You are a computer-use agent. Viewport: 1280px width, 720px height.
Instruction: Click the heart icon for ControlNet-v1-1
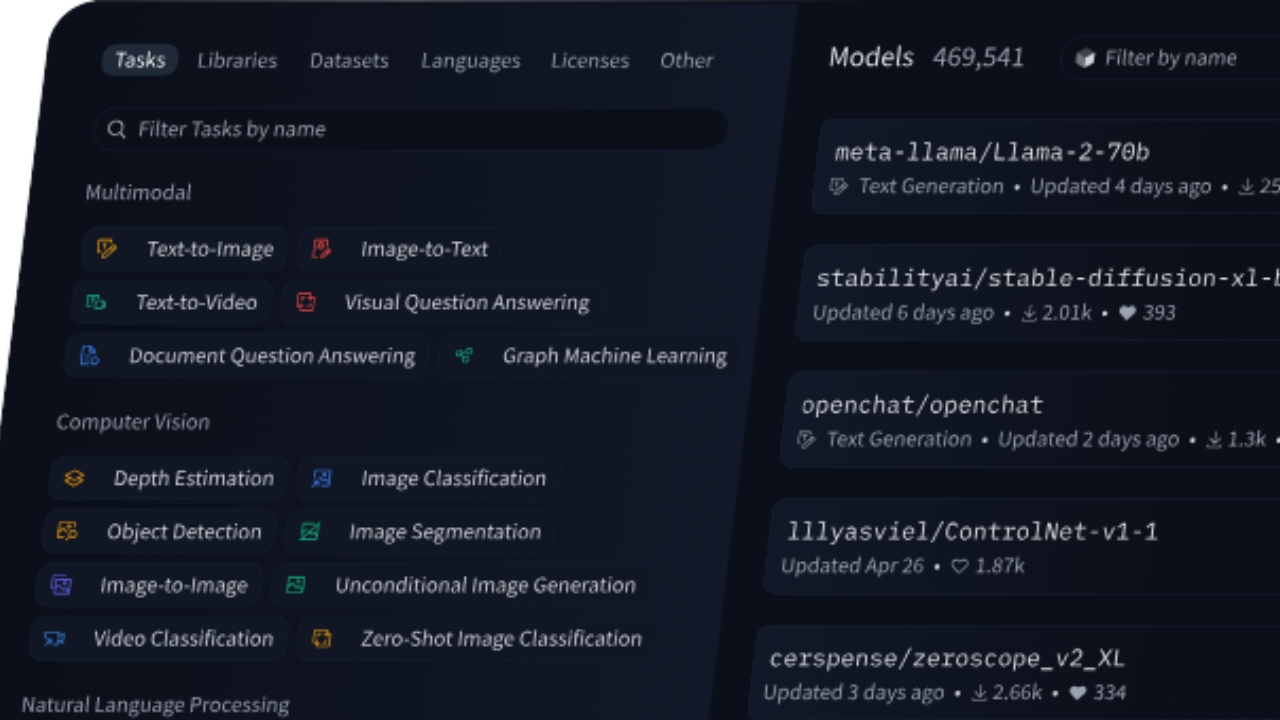coord(959,566)
